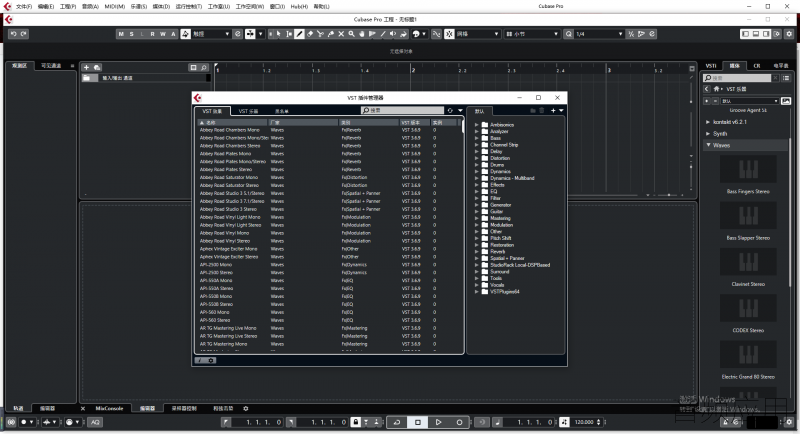Screen dimensions: 800x434
Task: Click the back arrow in media rack
Action: coord(707,89)
